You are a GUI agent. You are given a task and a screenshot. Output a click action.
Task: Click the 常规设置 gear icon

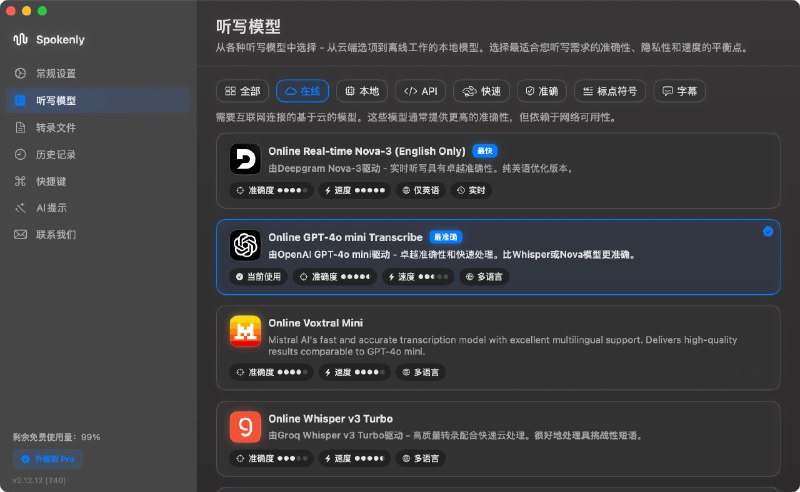(20, 73)
